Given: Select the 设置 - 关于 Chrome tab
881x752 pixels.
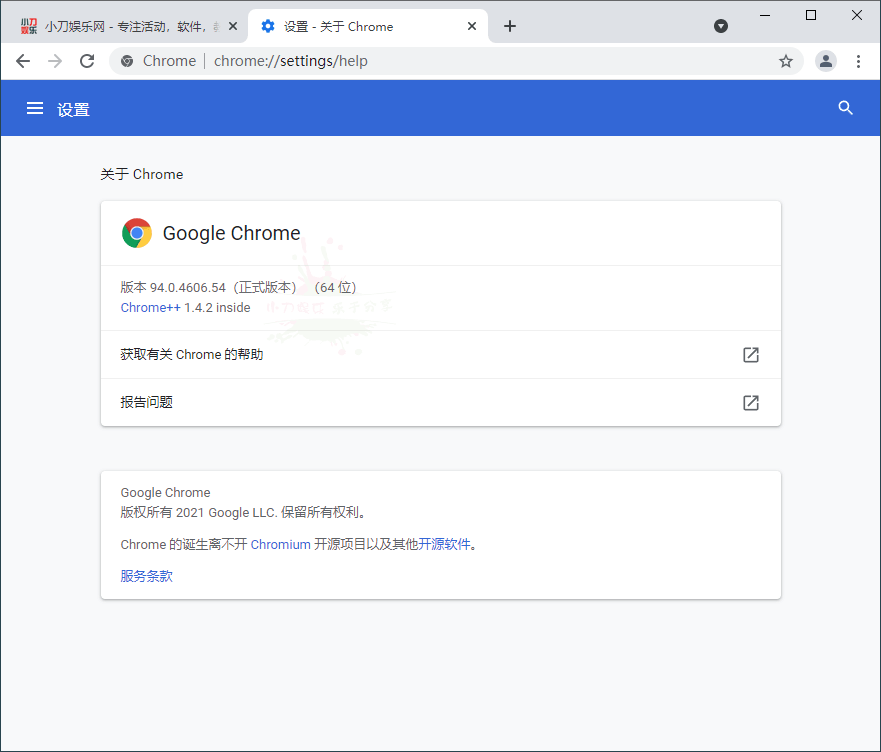Looking at the screenshot, I should click(368, 26).
